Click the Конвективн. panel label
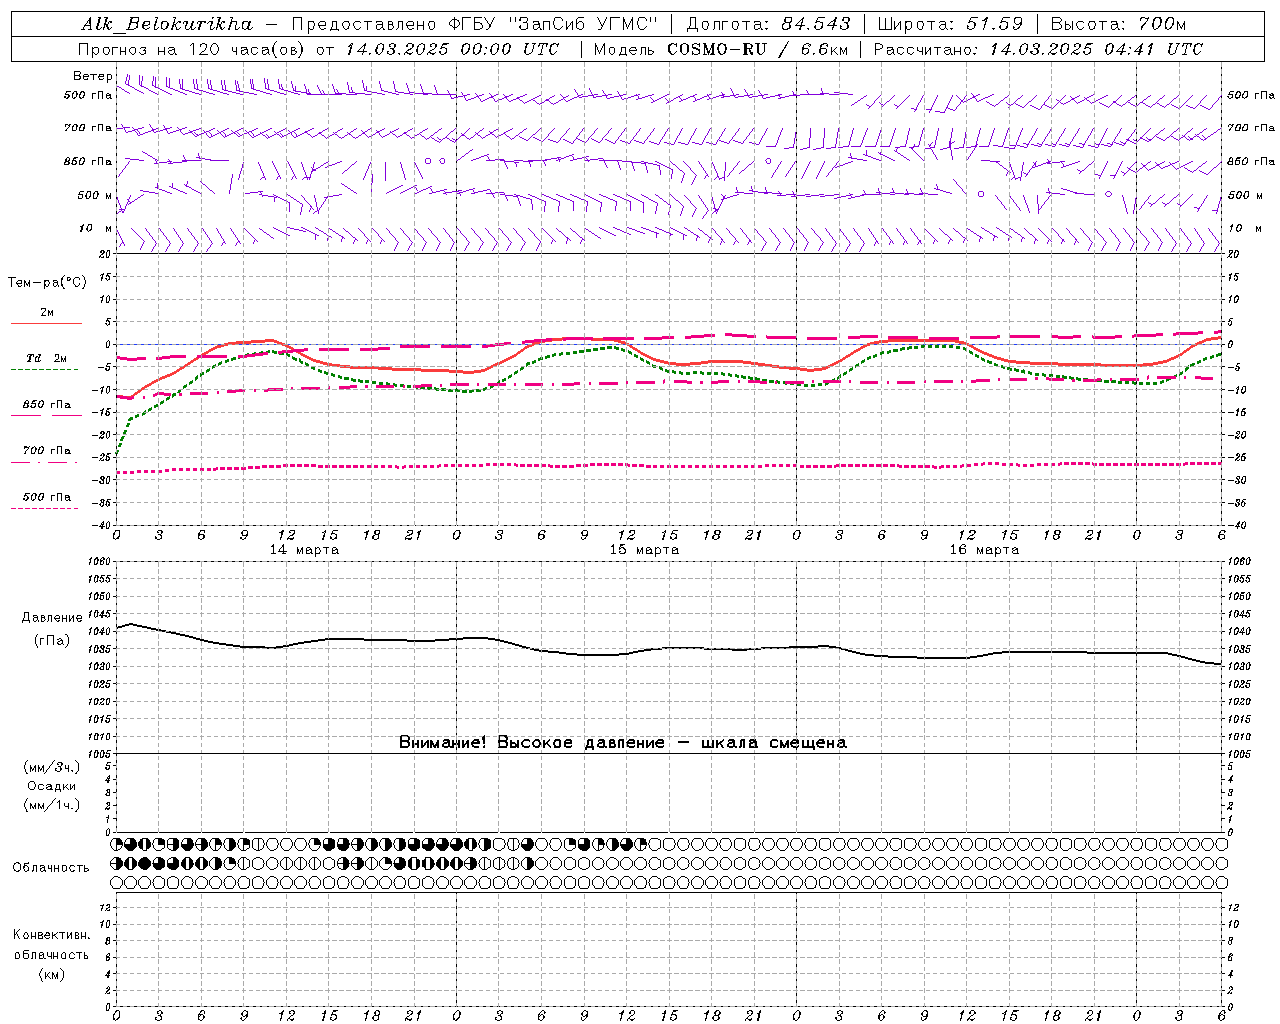The image size is (1280, 1024). coord(51,935)
